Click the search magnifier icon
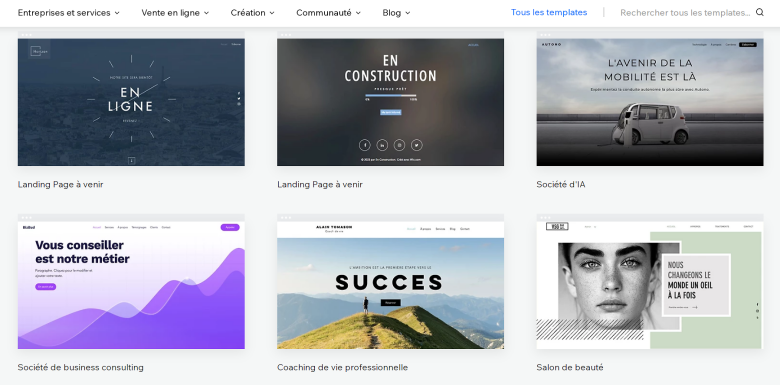The width and height of the screenshot is (780, 385). pos(760,12)
